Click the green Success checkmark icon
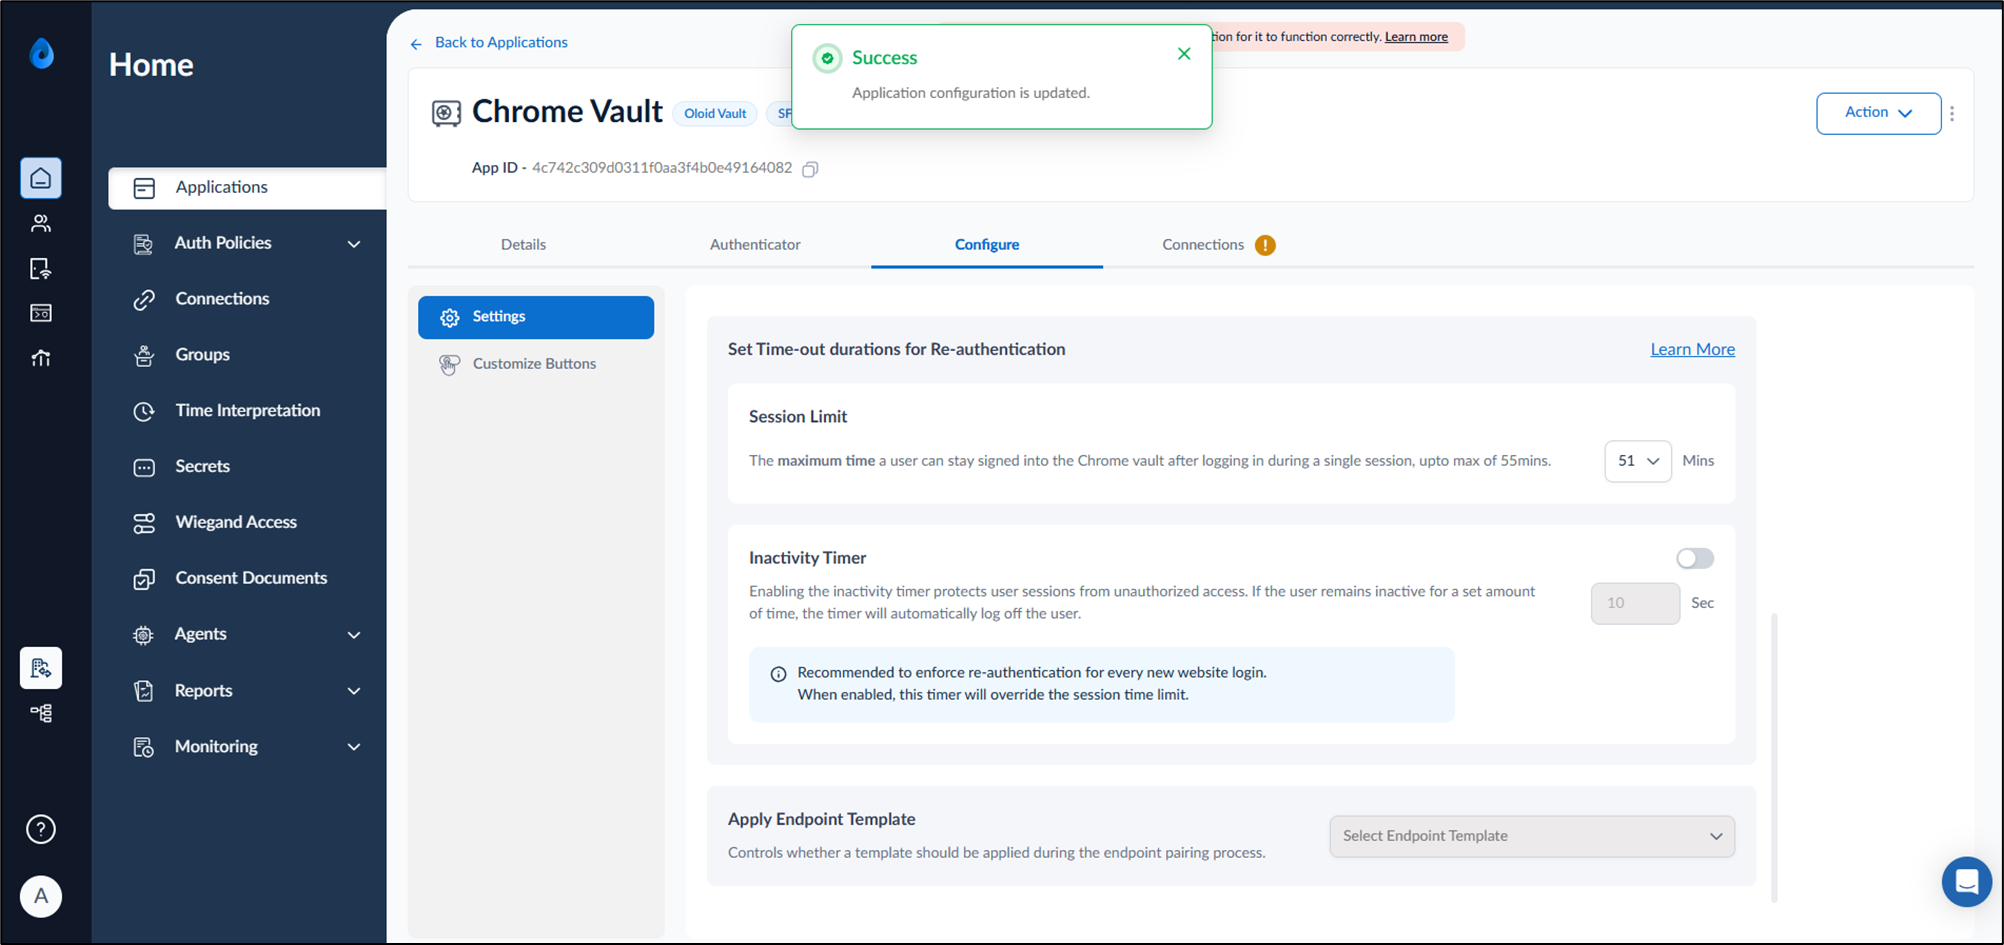The height and width of the screenshot is (945, 2004). [x=827, y=58]
